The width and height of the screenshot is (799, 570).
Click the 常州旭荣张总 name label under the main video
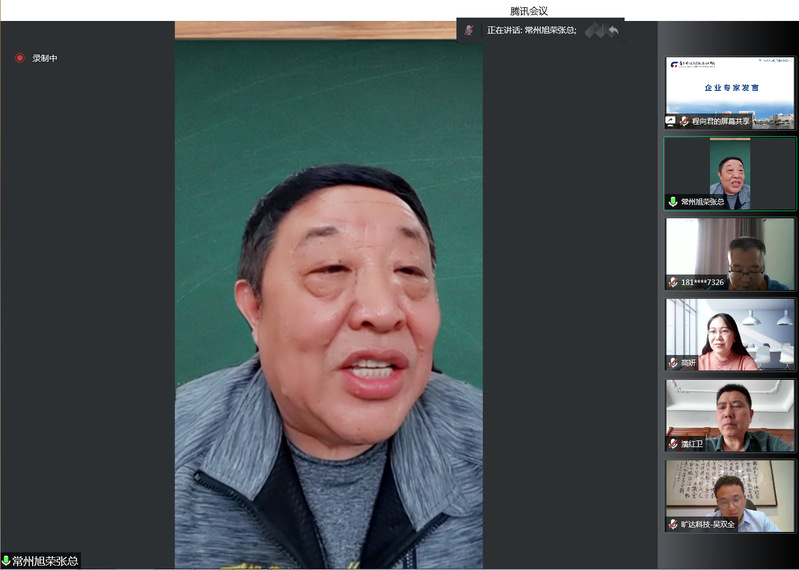(x=45, y=561)
